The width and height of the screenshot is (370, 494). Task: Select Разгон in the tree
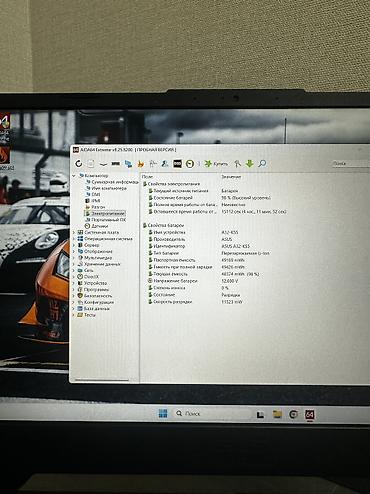[95, 207]
